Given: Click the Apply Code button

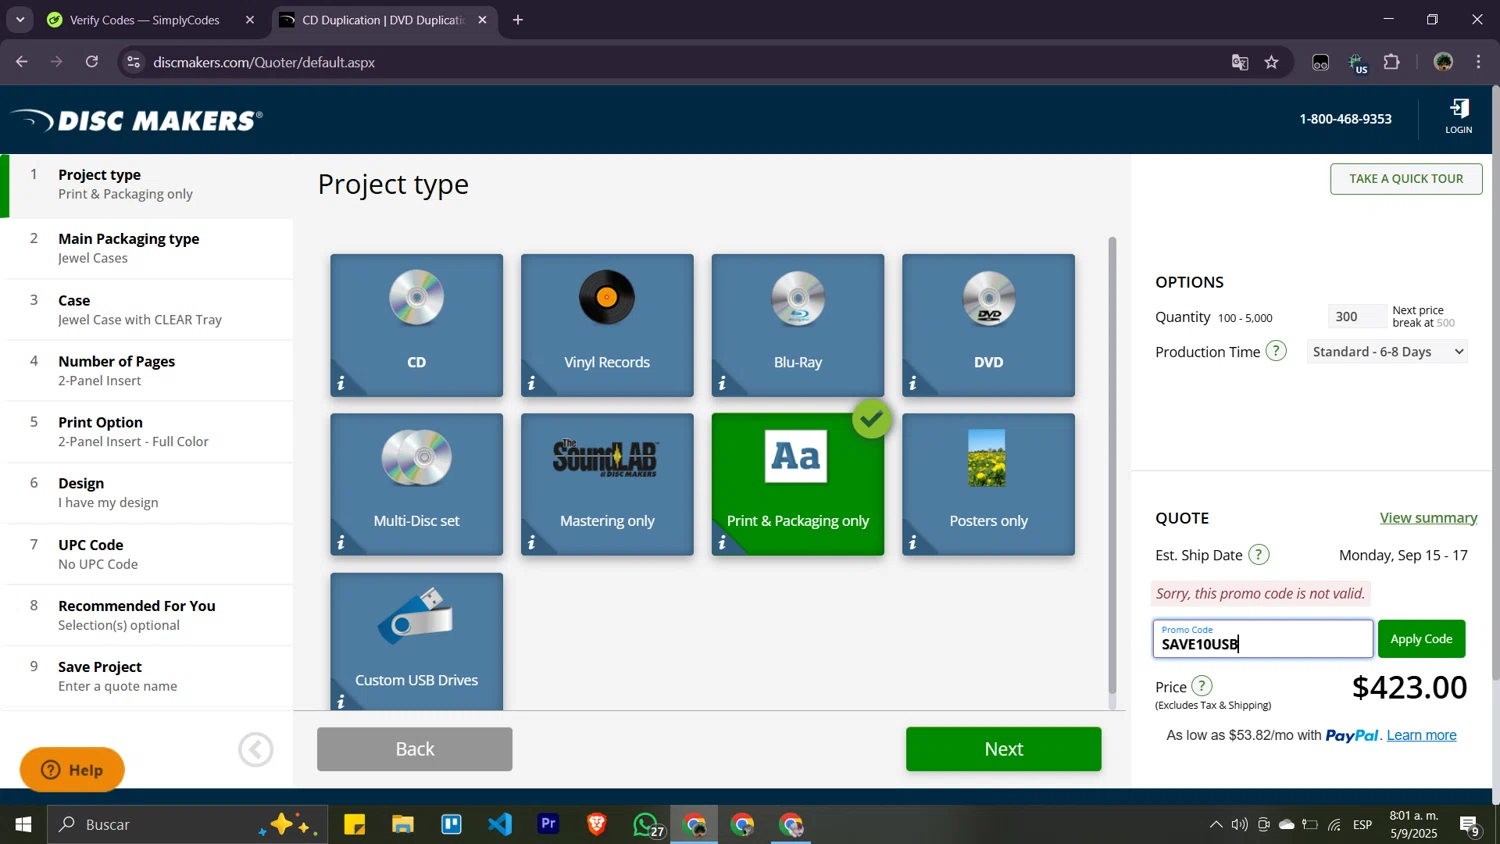Looking at the screenshot, I should [x=1421, y=639].
